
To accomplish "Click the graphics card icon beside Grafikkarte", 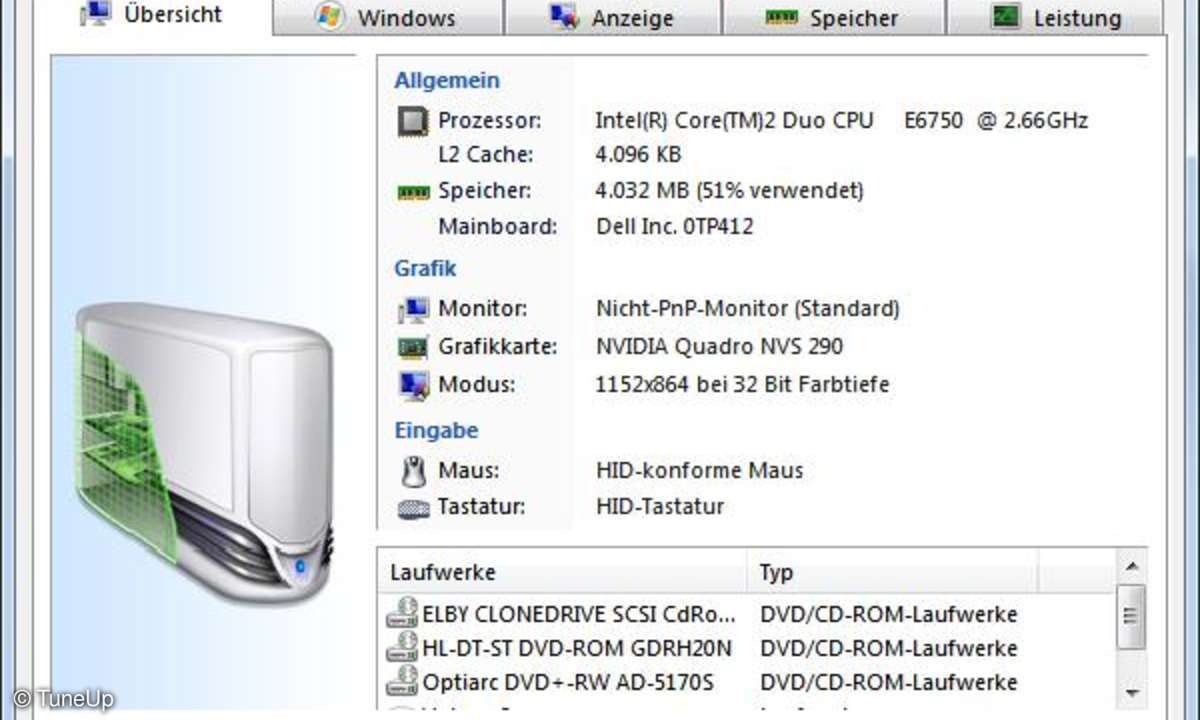I will (x=413, y=347).
